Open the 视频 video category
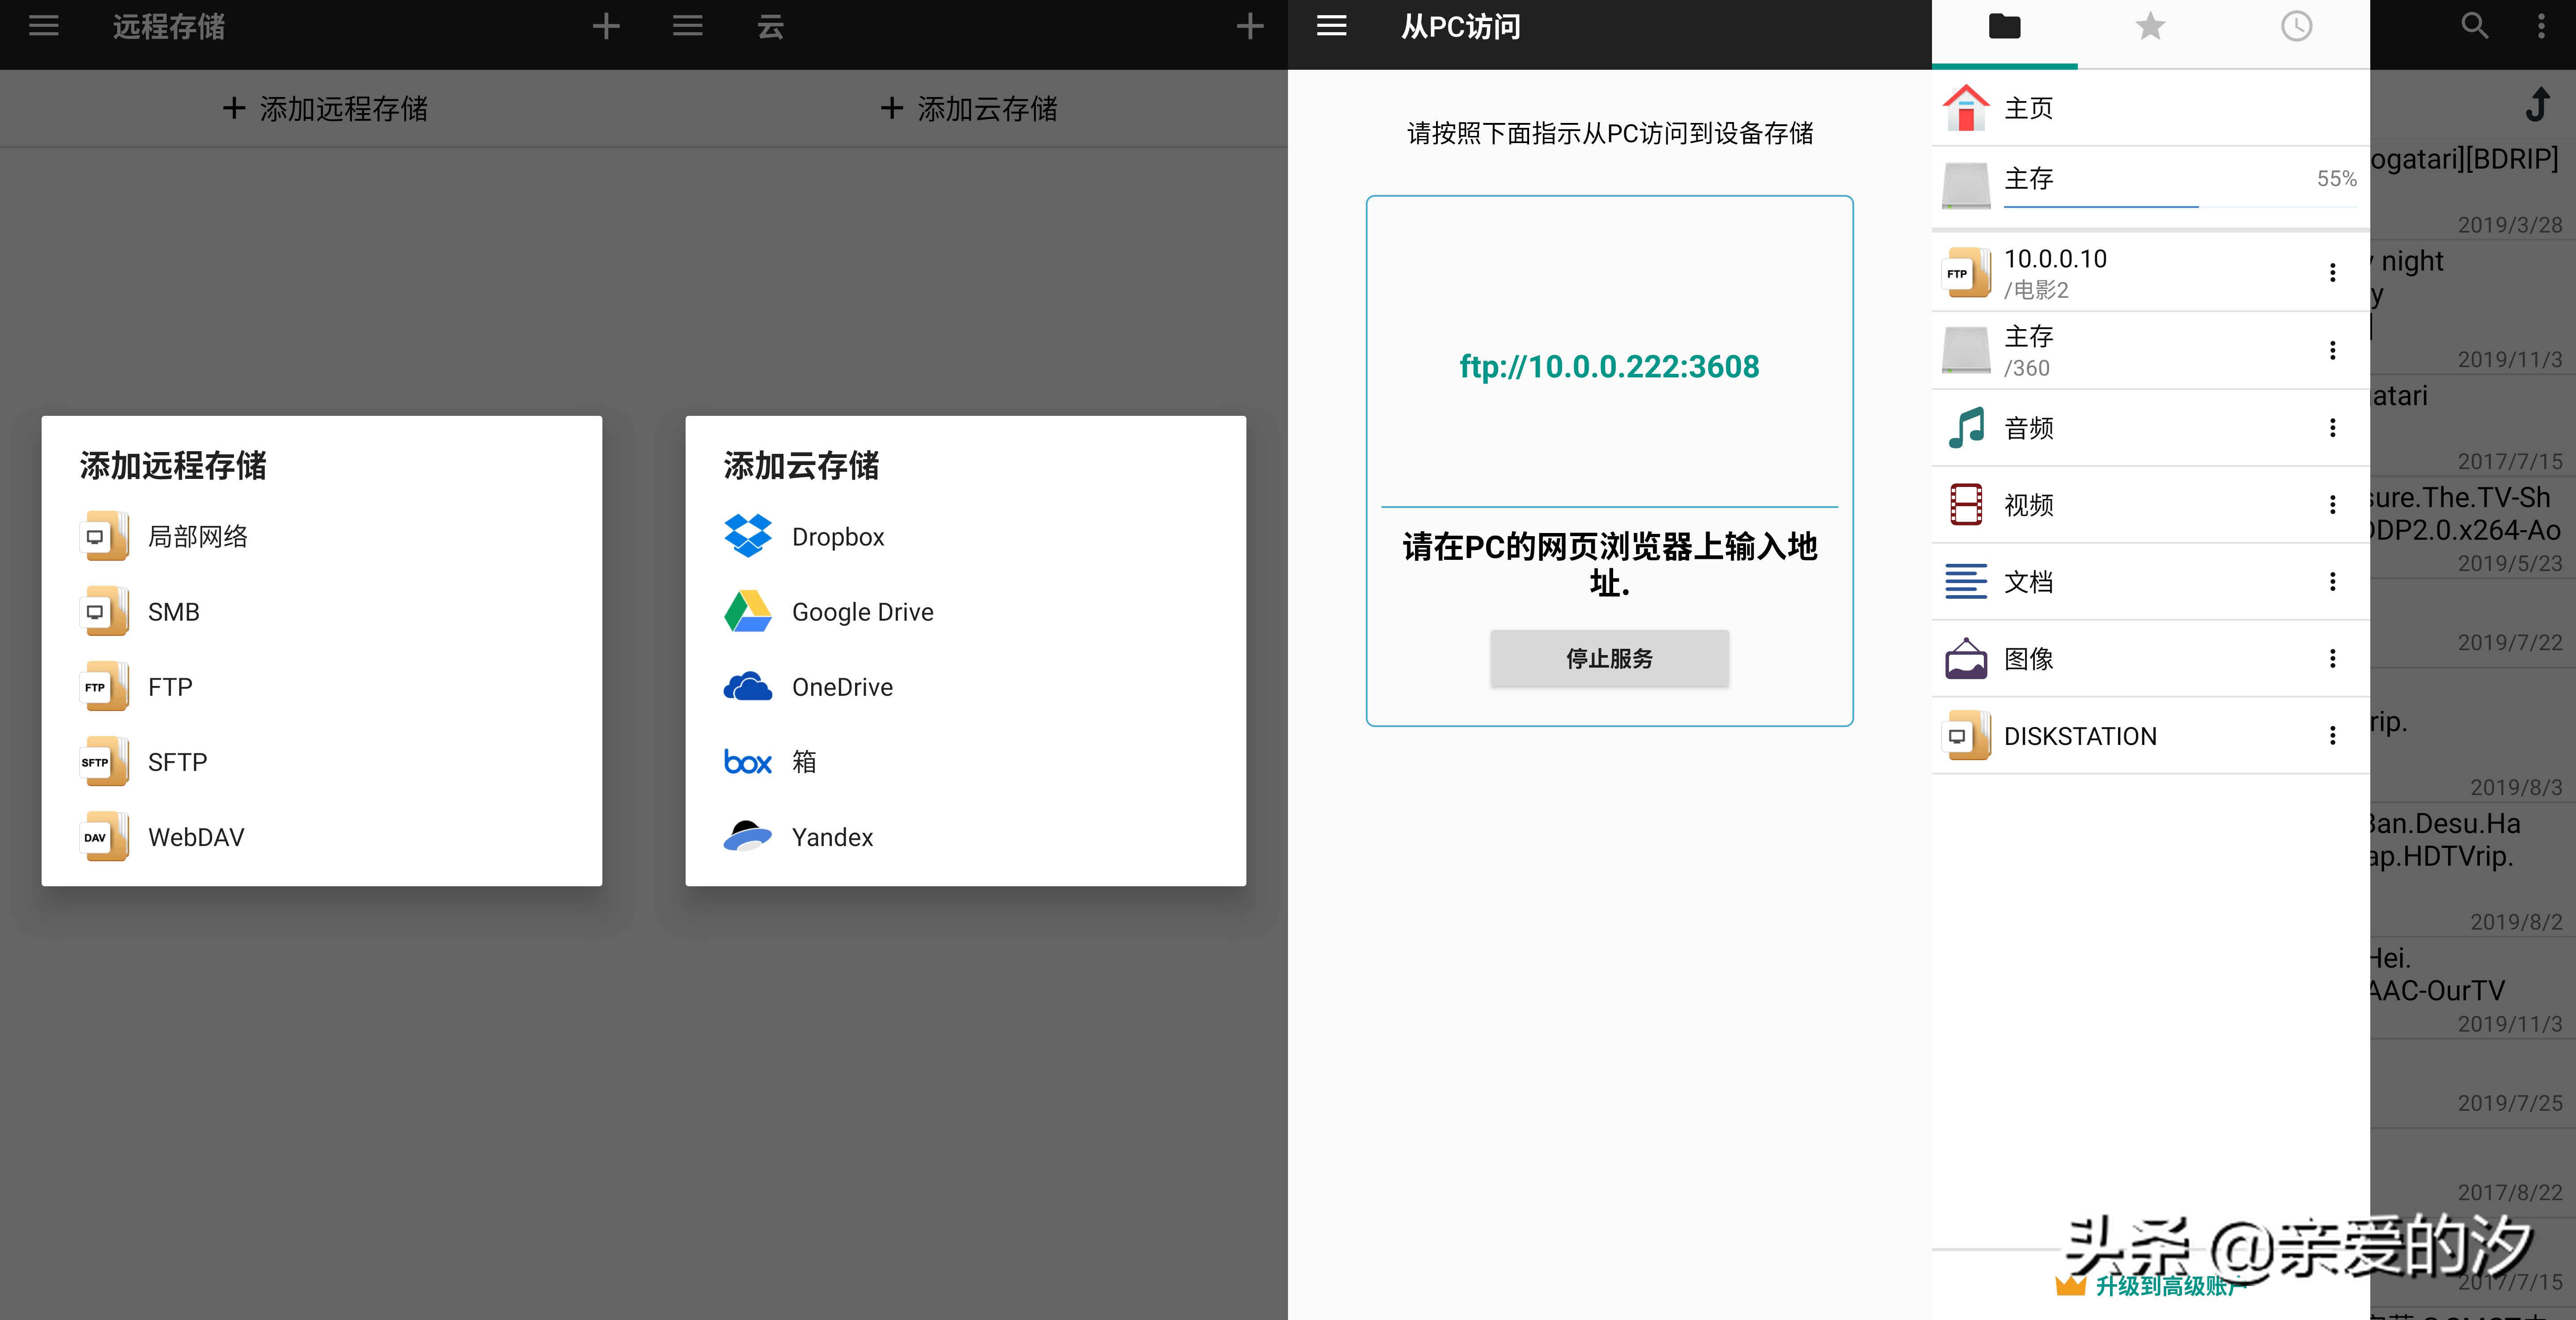The image size is (2576, 1320). (2028, 505)
